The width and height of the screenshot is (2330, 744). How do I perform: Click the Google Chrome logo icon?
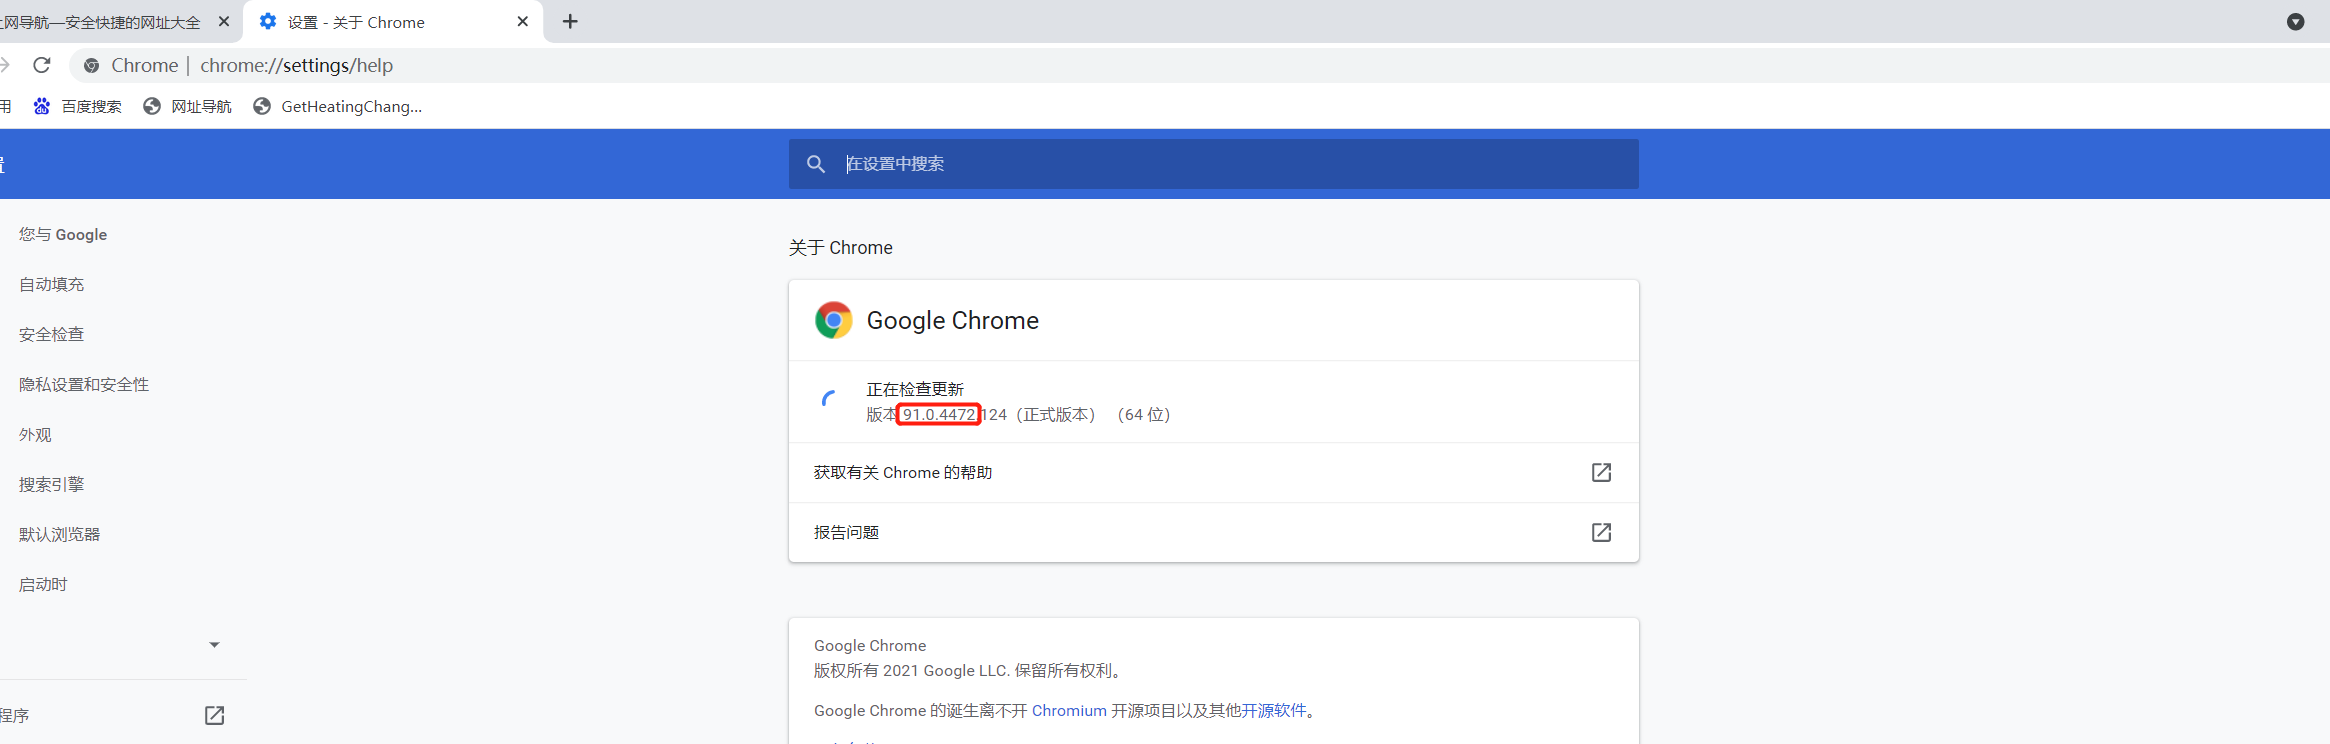(x=833, y=320)
